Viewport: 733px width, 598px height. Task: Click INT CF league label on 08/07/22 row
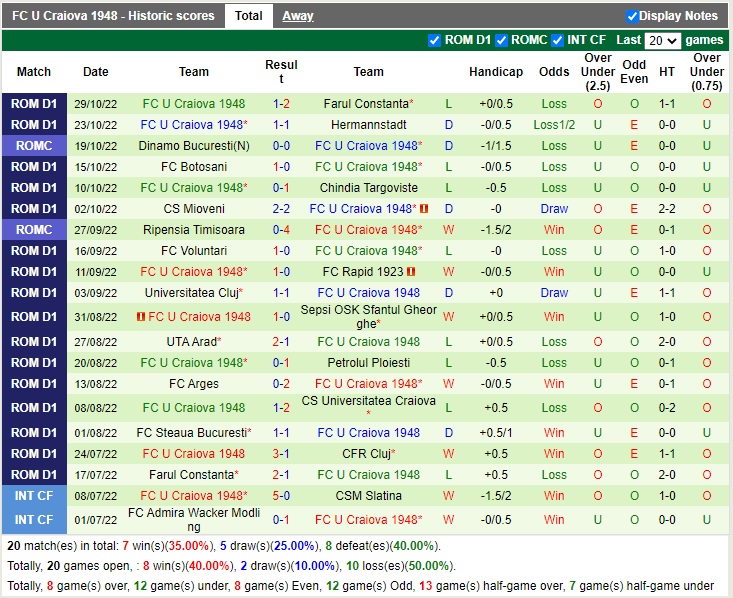coord(34,496)
